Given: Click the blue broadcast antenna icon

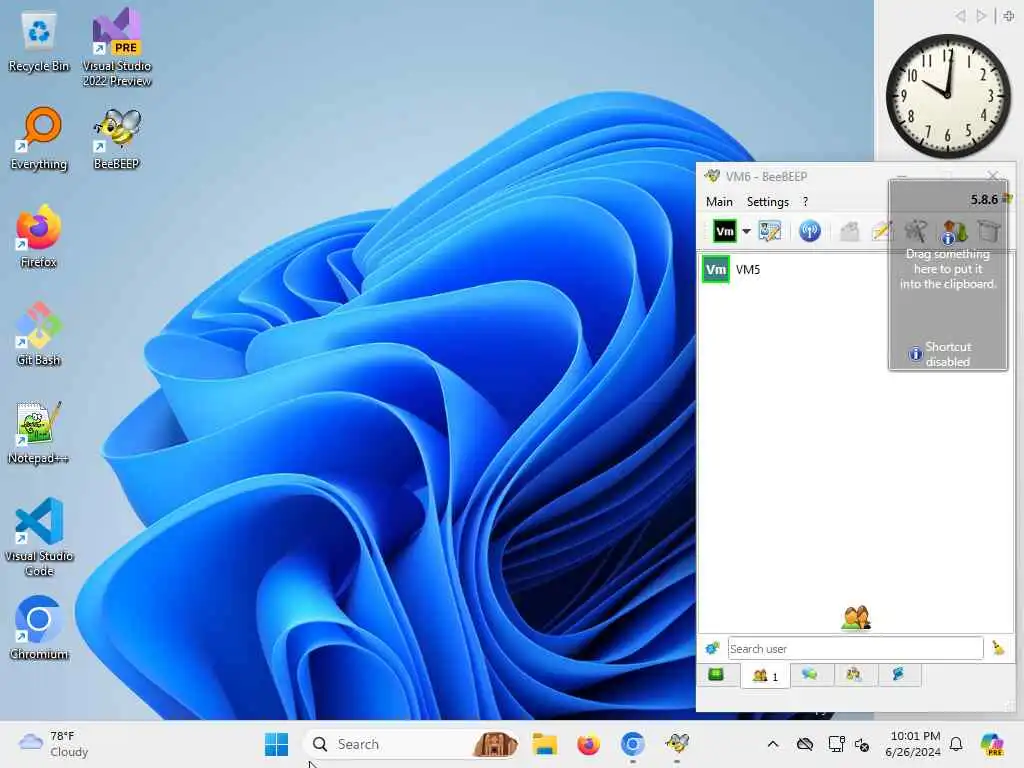Looking at the screenshot, I should pos(809,231).
